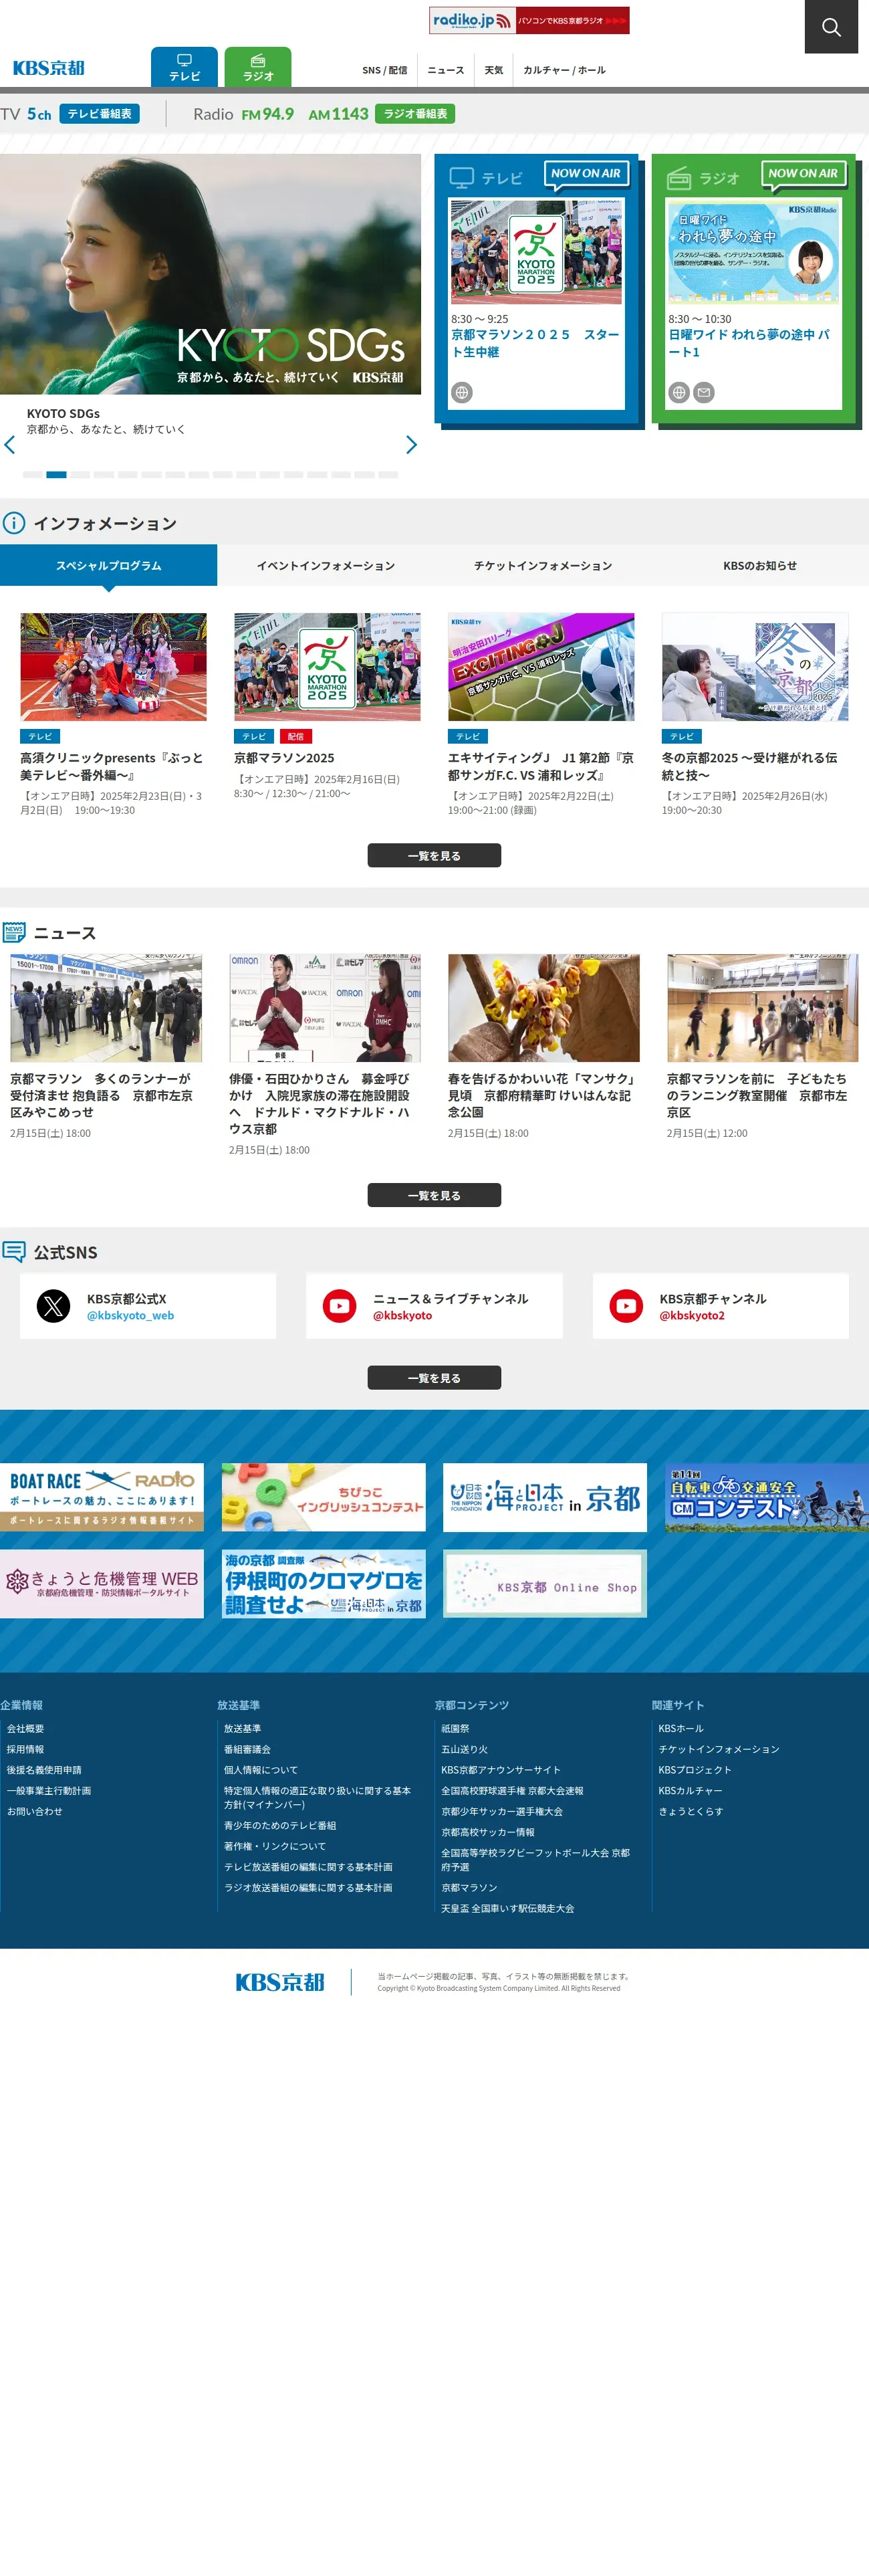
Task: Open 京都高校サッカー情報 footer link
Action: (x=488, y=1832)
